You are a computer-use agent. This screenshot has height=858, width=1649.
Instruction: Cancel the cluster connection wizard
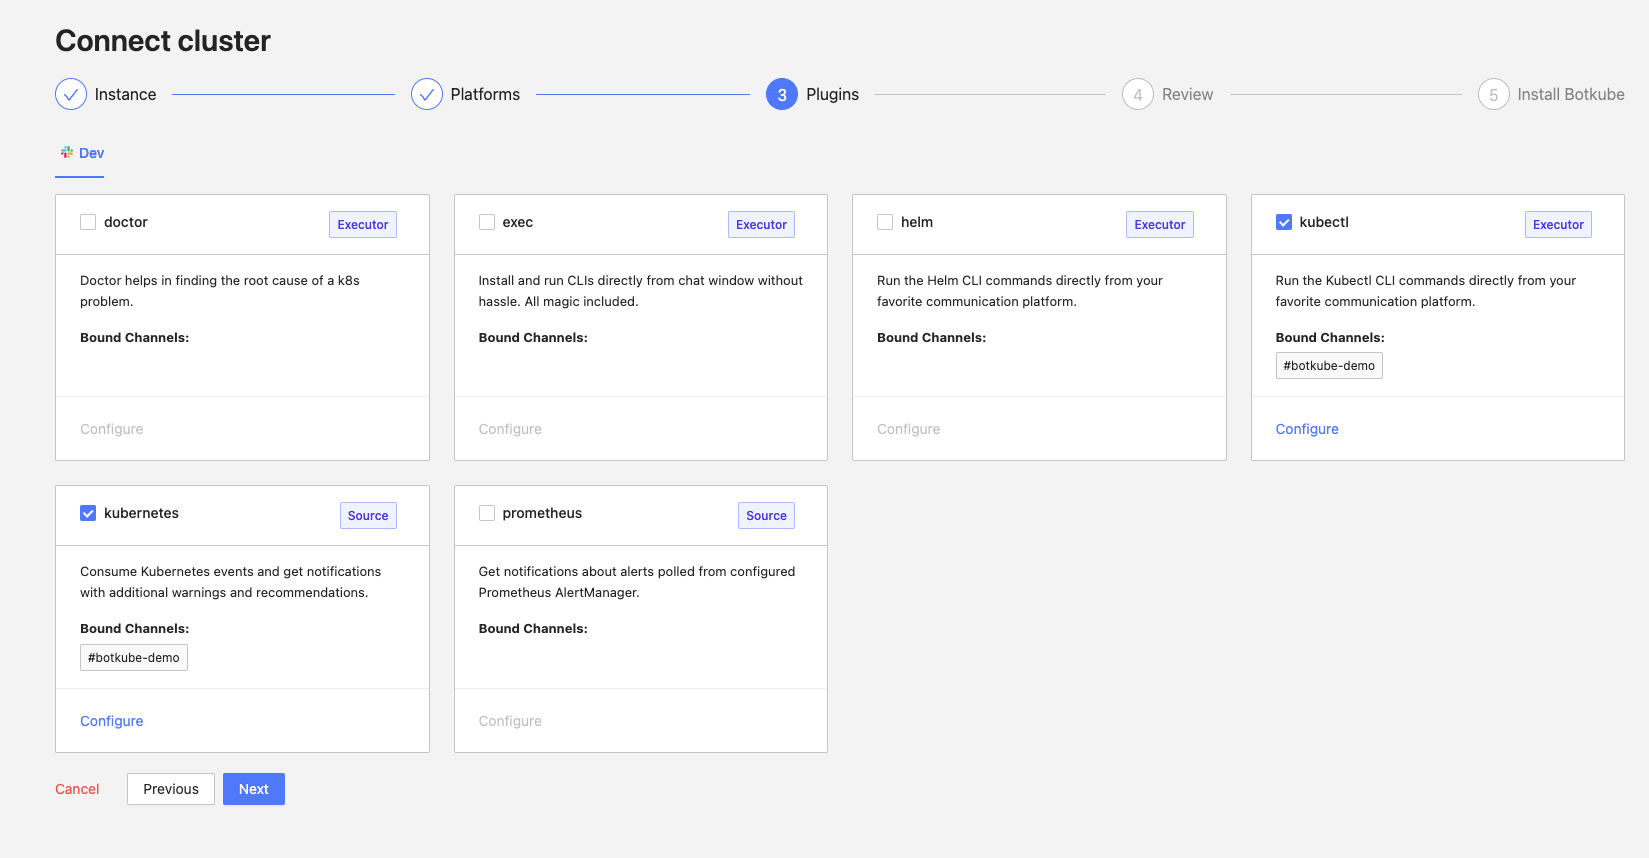pos(77,789)
